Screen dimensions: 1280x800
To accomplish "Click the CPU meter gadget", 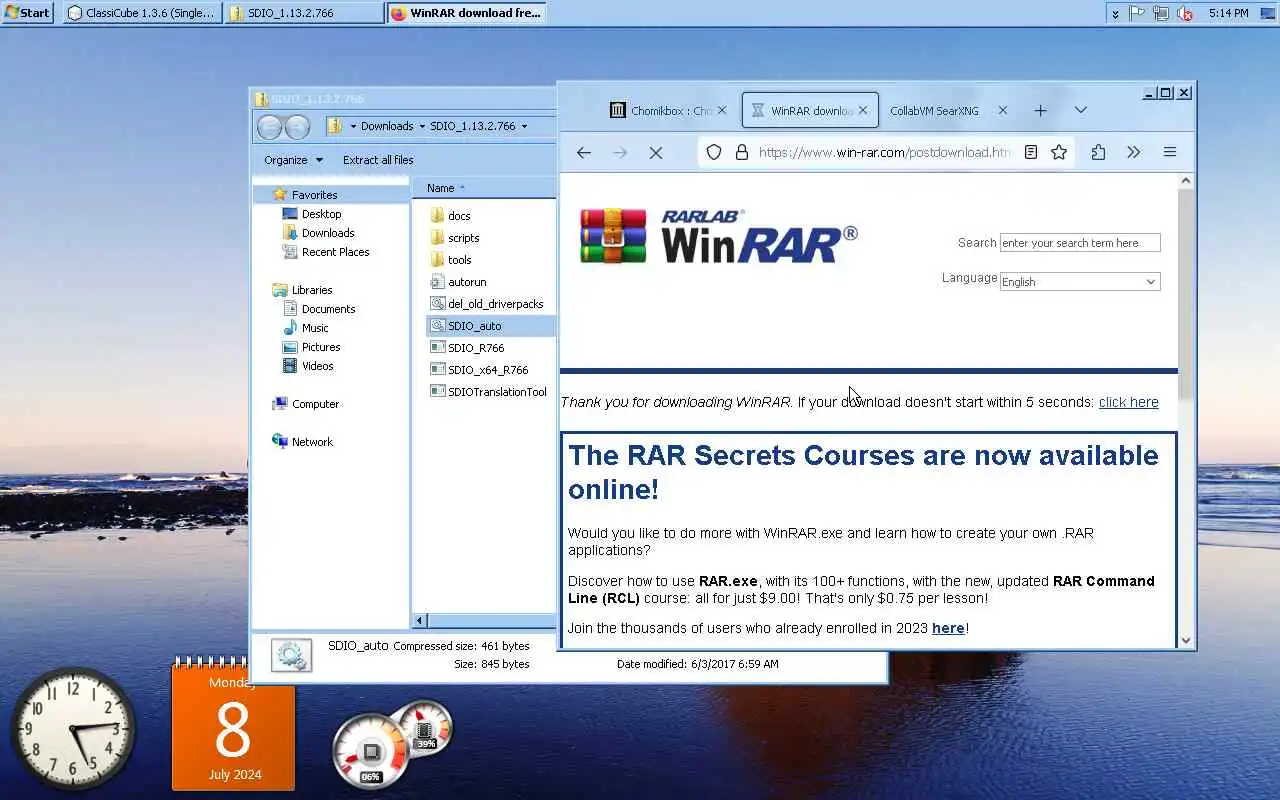I will [x=371, y=751].
